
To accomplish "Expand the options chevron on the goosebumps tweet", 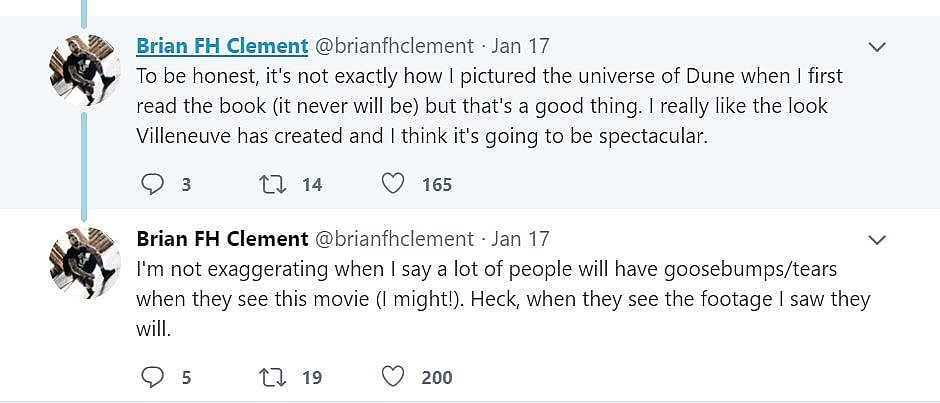I will [877, 240].
